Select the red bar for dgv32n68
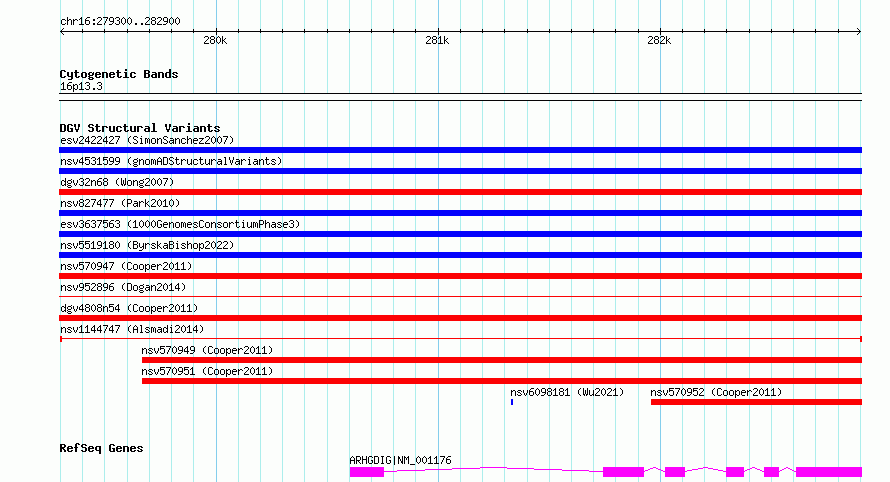Image resolution: width=890 pixels, height=482 pixels. click(x=460, y=192)
